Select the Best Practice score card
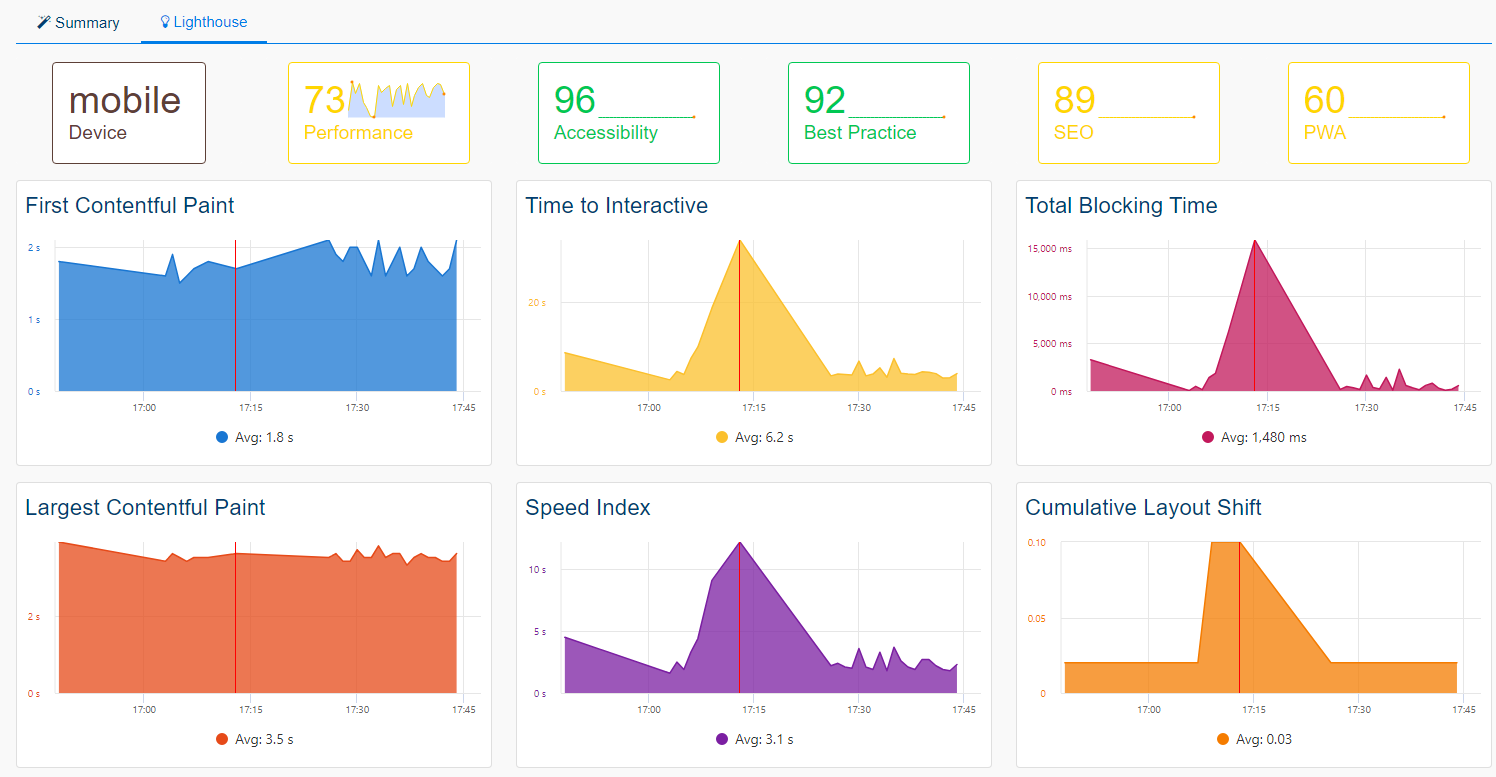 (x=878, y=113)
